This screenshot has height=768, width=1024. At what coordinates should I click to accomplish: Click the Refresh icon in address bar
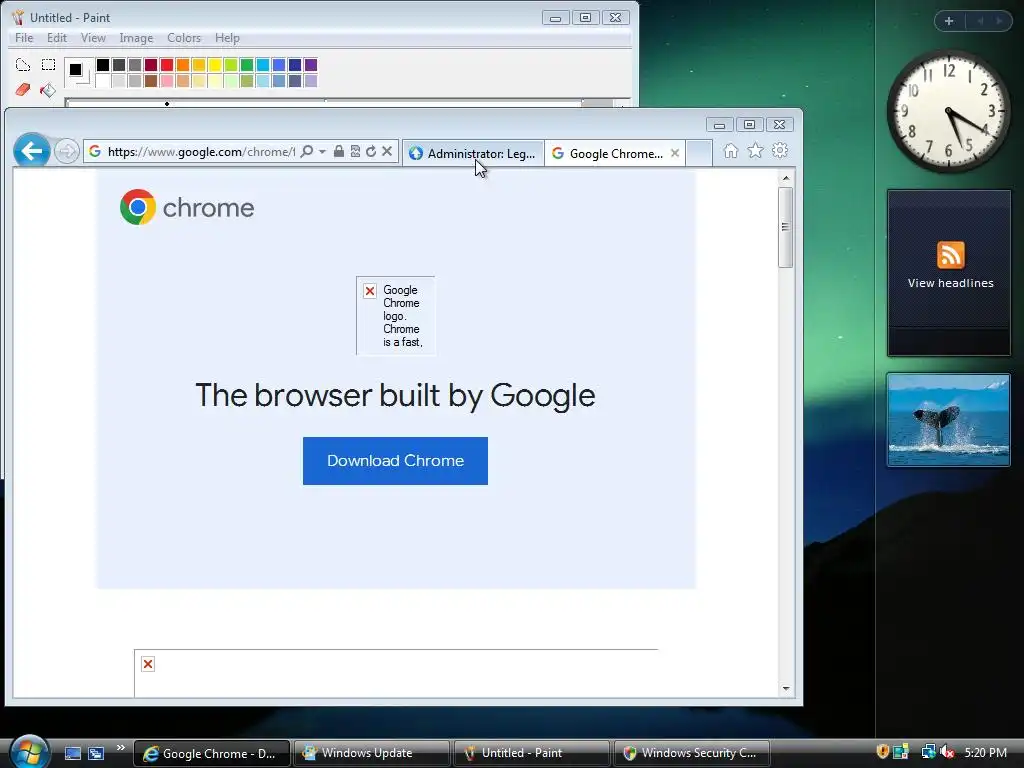[371, 152]
